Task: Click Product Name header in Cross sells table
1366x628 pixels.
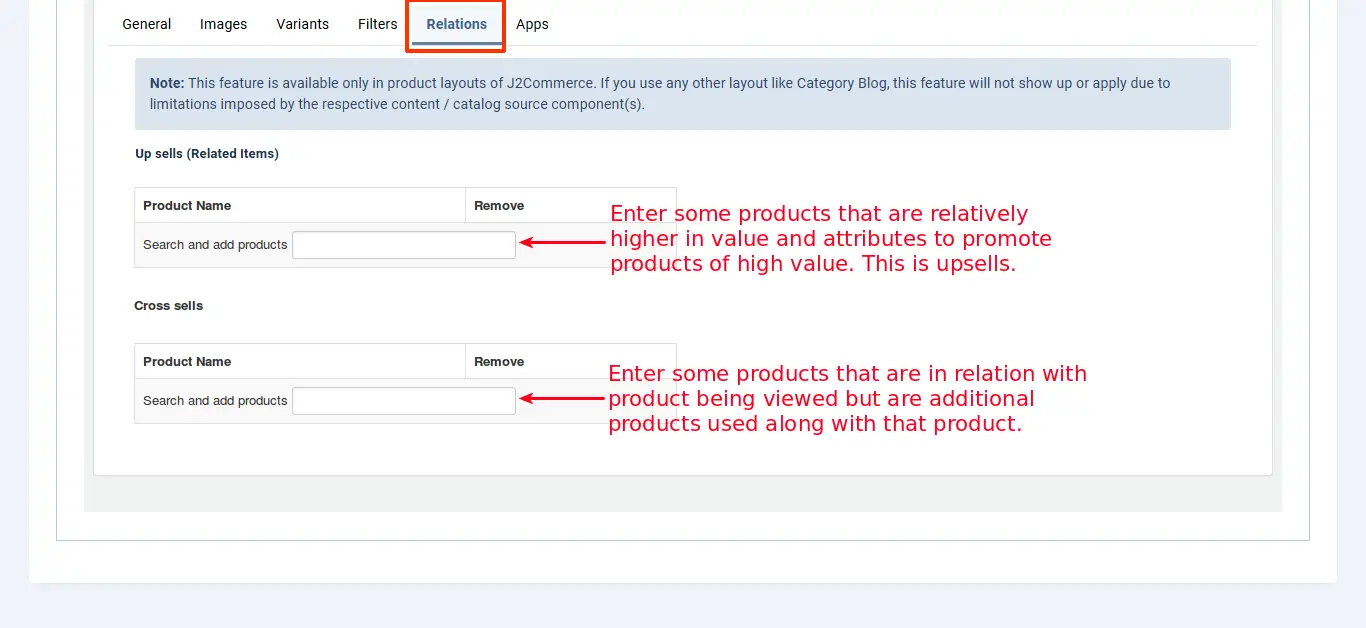Action: [x=187, y=362]
